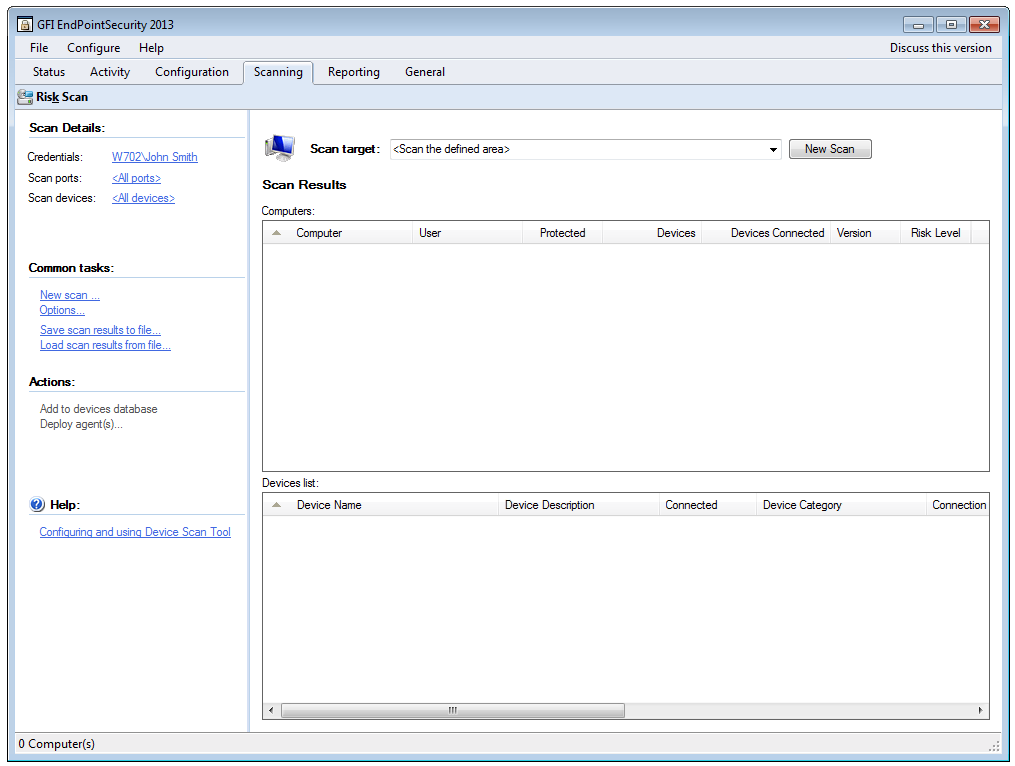This screenshot has height=766, width=1015.
Task: Click the <All ports> link
Action: [136, 178]
